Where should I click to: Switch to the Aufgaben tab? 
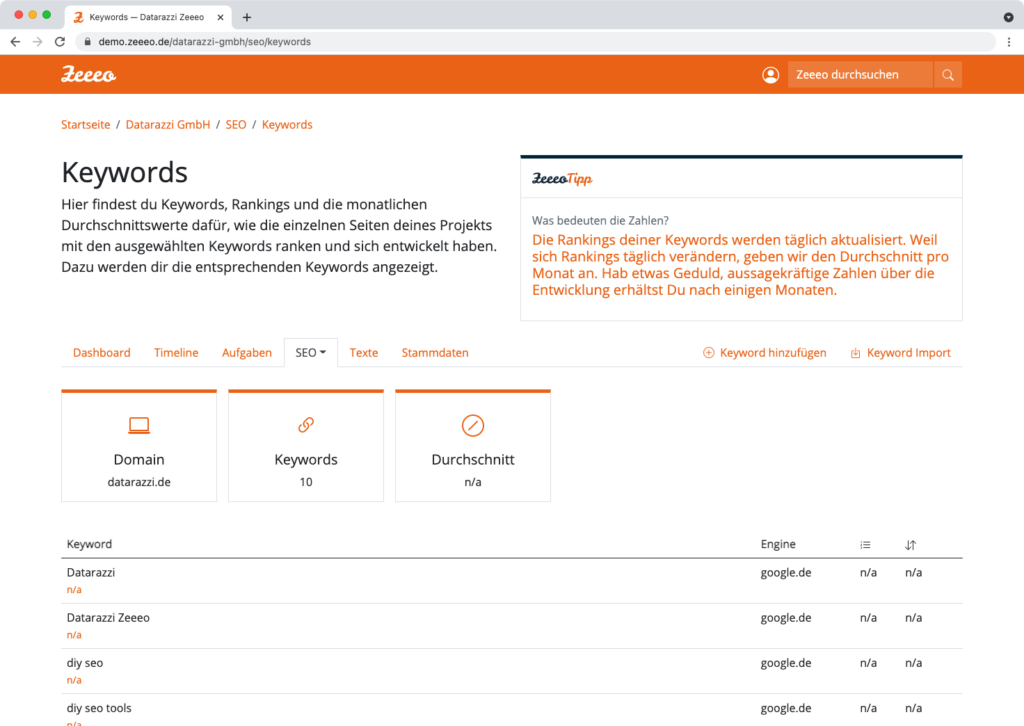click(247, 353)
